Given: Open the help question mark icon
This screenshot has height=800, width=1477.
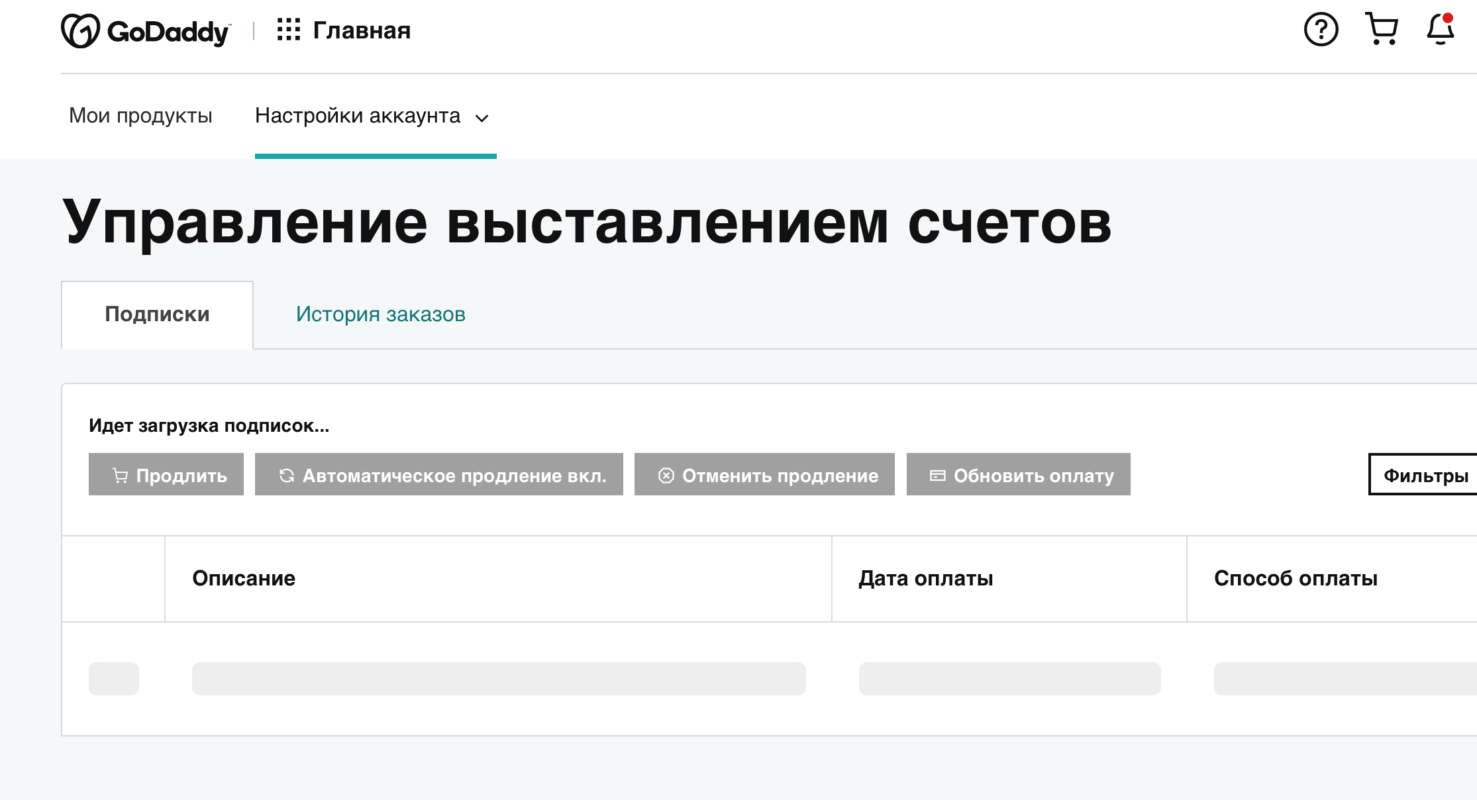Looking at the screenshot, I should click(x=1321, y=29).
